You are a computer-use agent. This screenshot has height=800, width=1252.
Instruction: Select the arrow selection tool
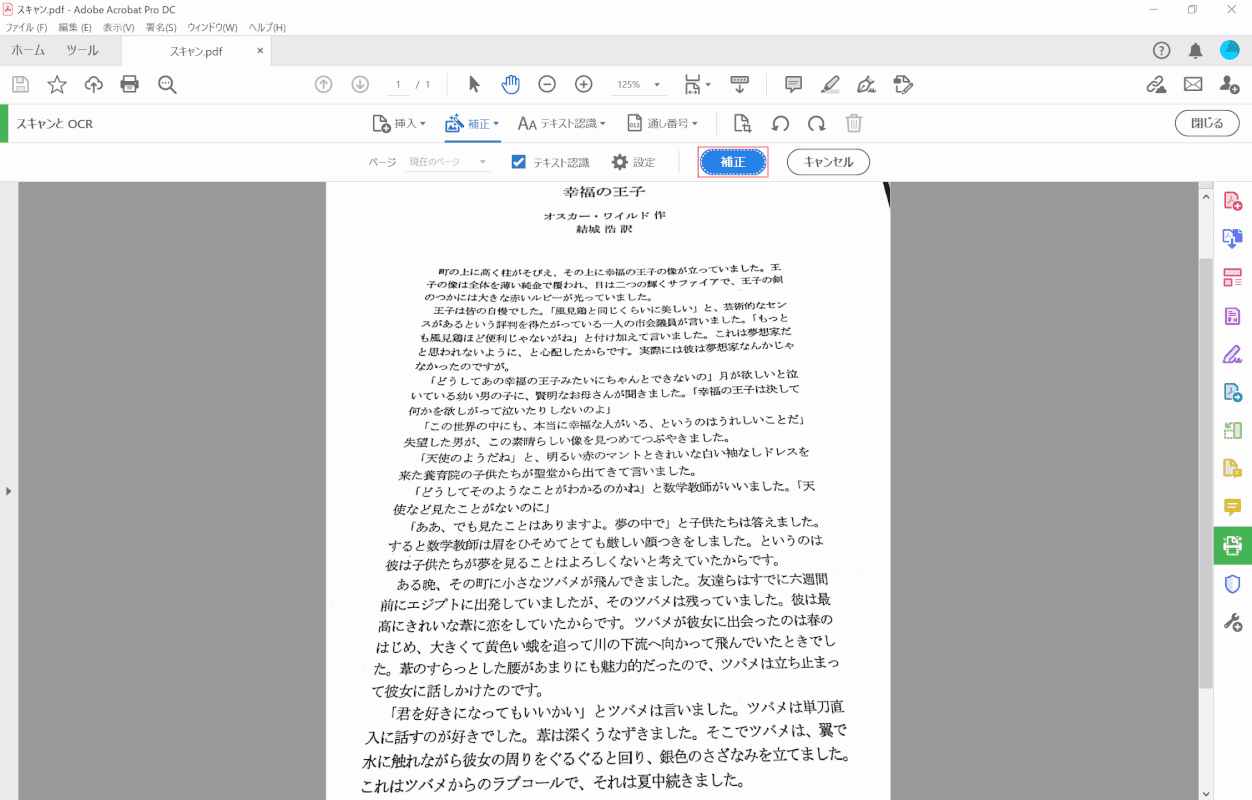click(x=474, y=85)
